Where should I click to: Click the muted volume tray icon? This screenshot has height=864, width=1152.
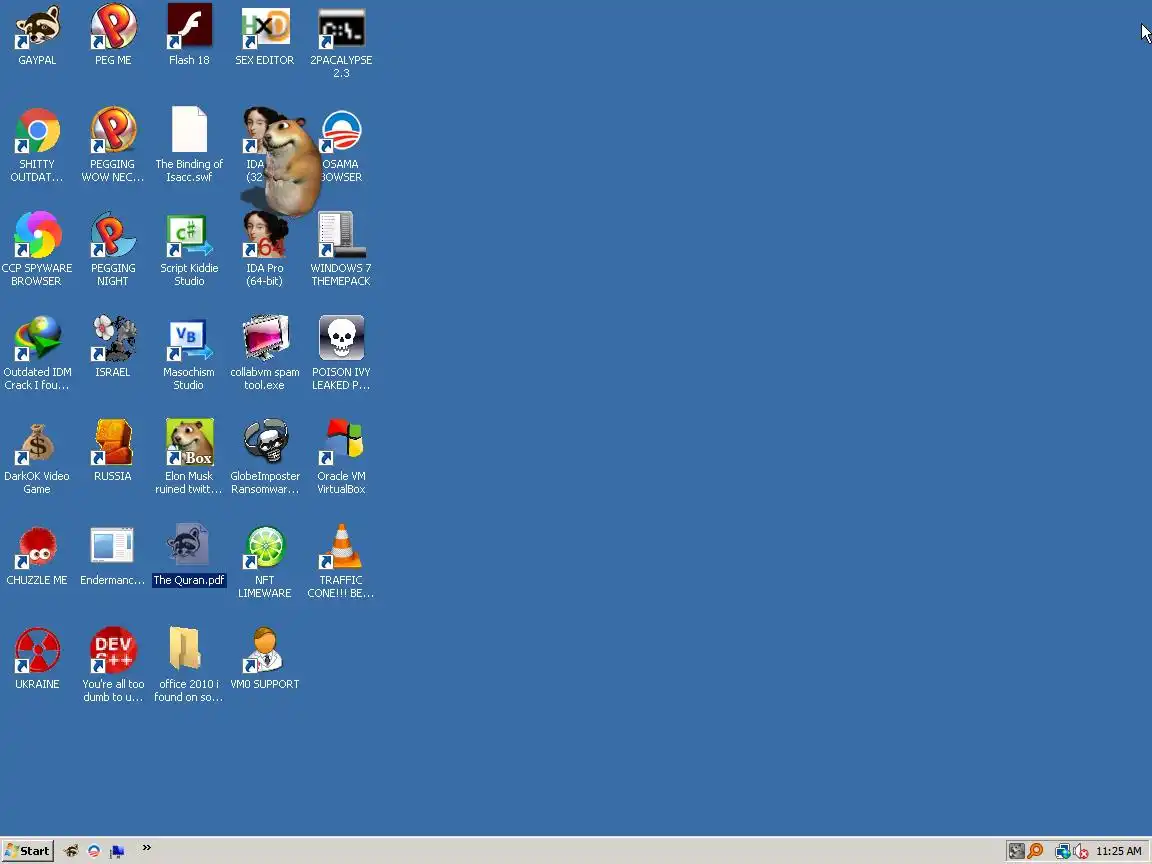(1080, 852)
